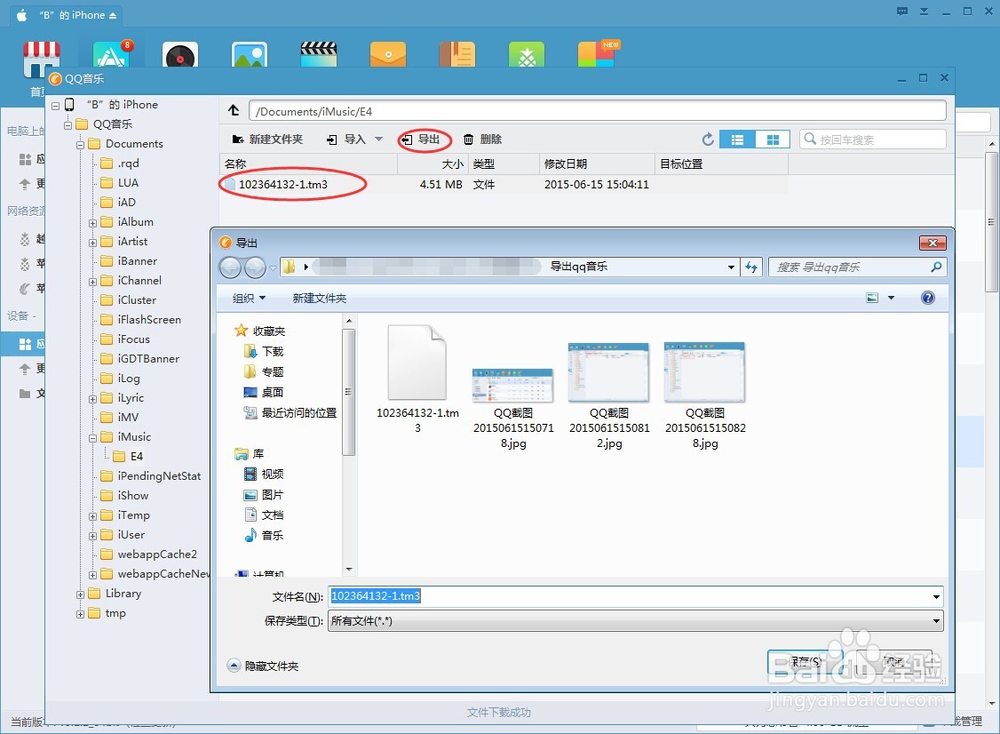
Task: Open the music vinyl record icon
Action: coord(180,55)
